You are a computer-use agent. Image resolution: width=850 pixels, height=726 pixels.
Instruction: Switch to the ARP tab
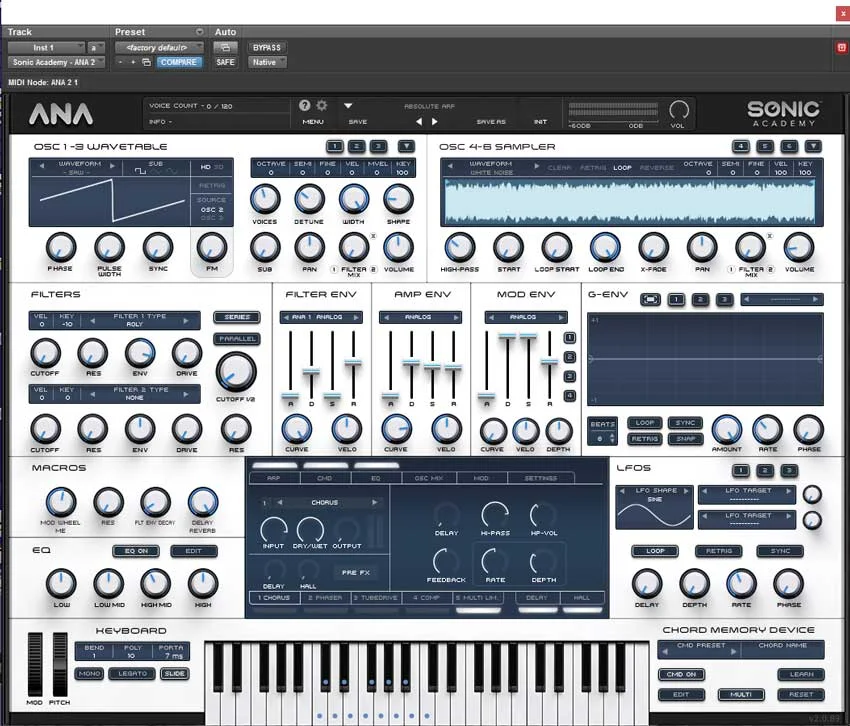[x=274, y=478]
